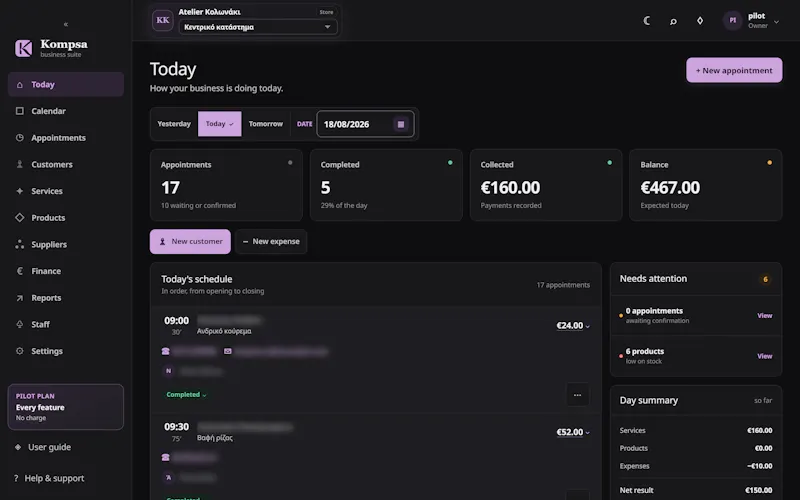The height and width of the screenshot is (500, 800).
Task: Open Services from the sidebar menu
Action: pyautogui.click(x=66, y=191)
